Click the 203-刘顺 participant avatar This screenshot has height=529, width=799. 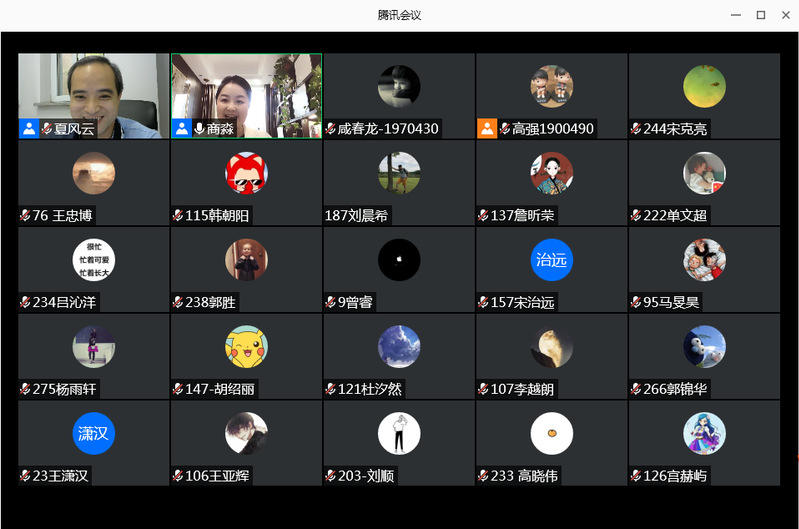pyautogui.click(x=399, y=433)
